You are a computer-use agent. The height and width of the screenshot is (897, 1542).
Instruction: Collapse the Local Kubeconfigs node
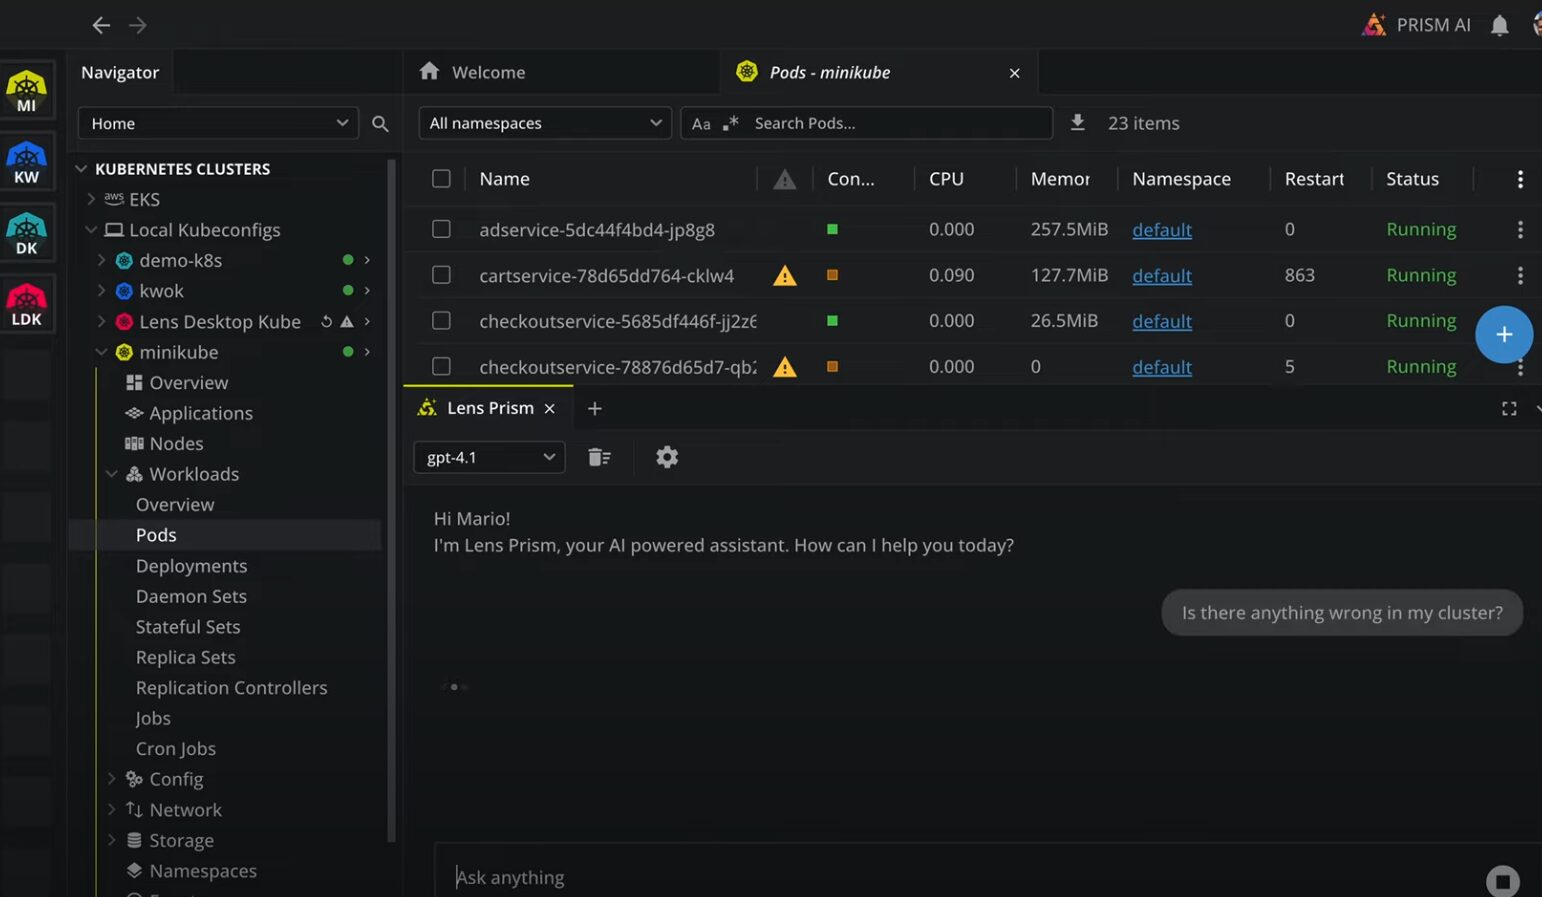[x=91, y=230]
